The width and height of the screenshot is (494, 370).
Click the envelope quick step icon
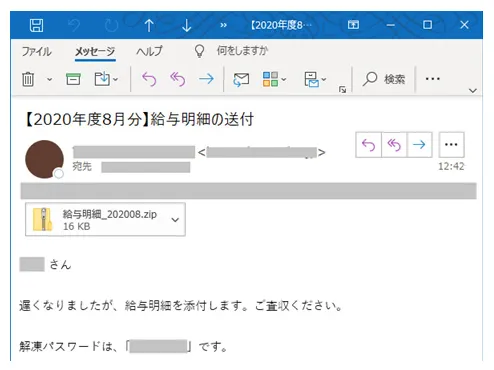click(241, 80)
